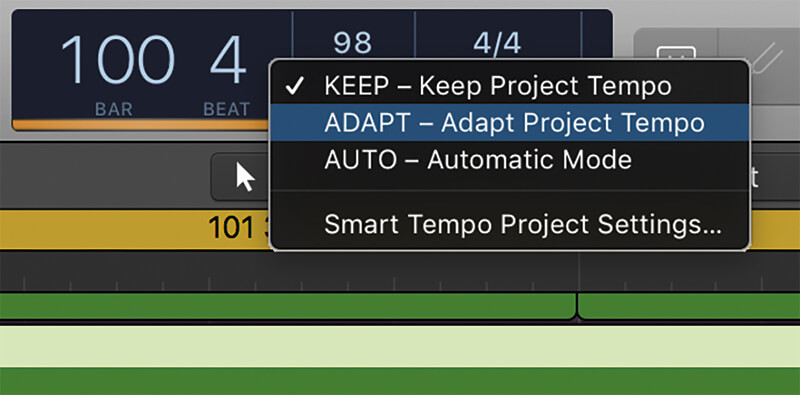This screenshot has width=800, height=395.
Task: Select the pale green track lane
Action: 400,346
